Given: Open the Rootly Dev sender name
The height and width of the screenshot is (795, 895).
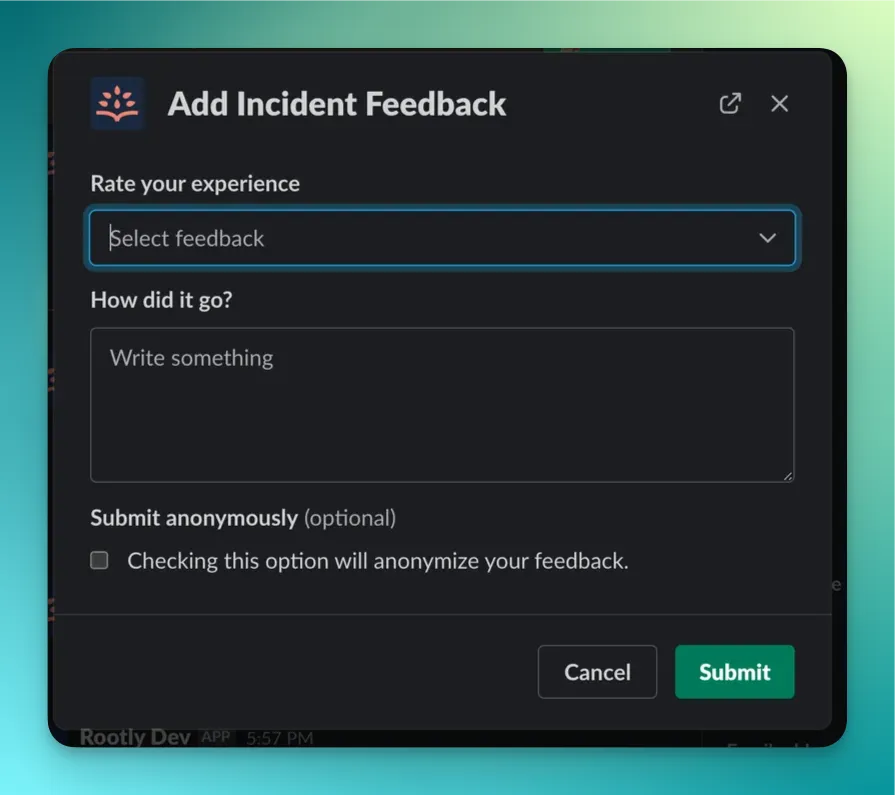Looking at the screenshot, I should (135, 737).
